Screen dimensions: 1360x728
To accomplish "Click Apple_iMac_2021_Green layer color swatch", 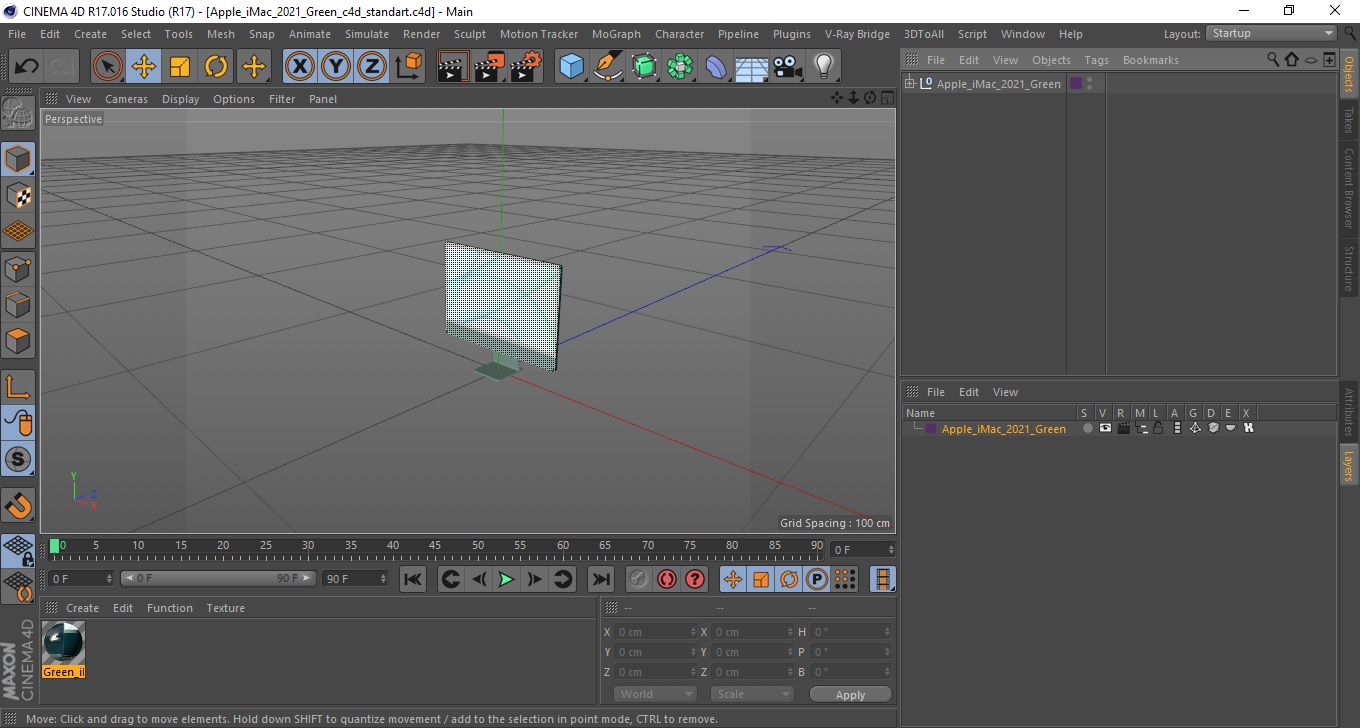I will tap(931, 428).
